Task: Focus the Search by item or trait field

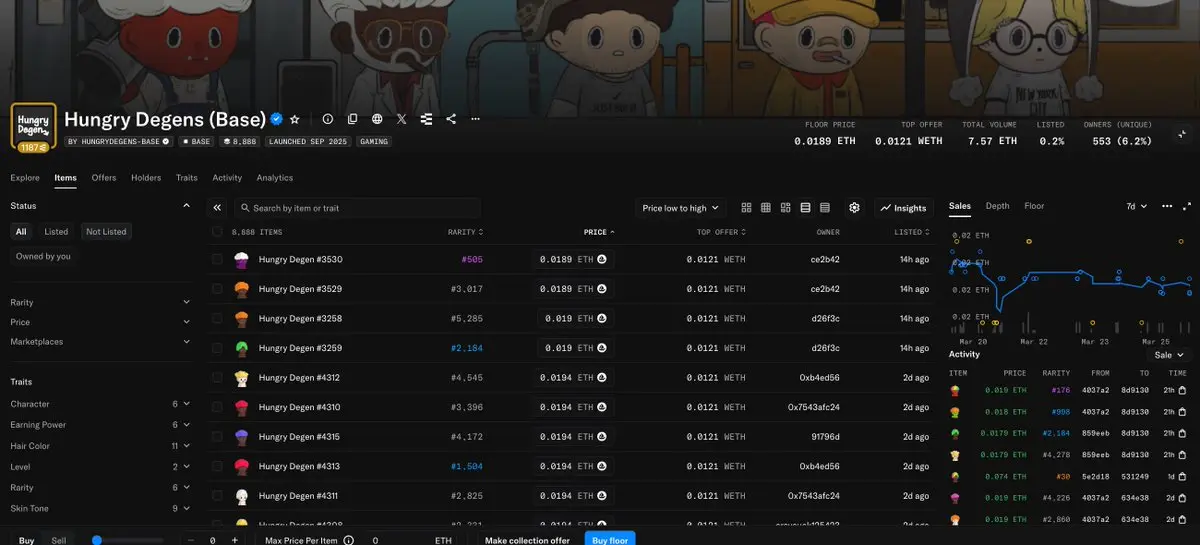Action: tap(357, 208)
